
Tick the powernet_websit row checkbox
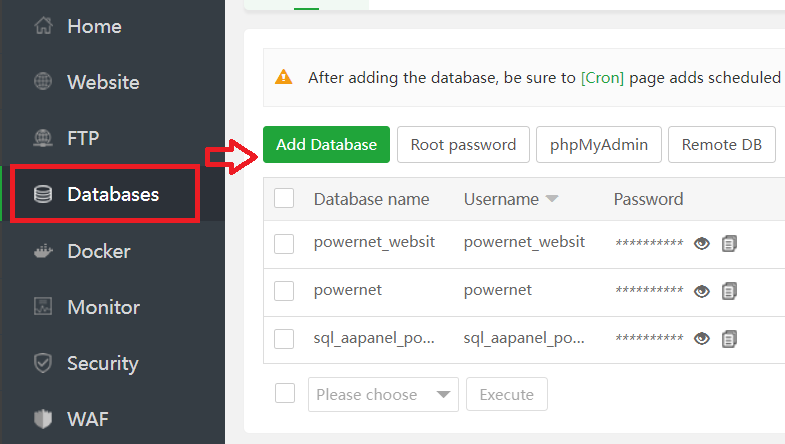[284, 243]
